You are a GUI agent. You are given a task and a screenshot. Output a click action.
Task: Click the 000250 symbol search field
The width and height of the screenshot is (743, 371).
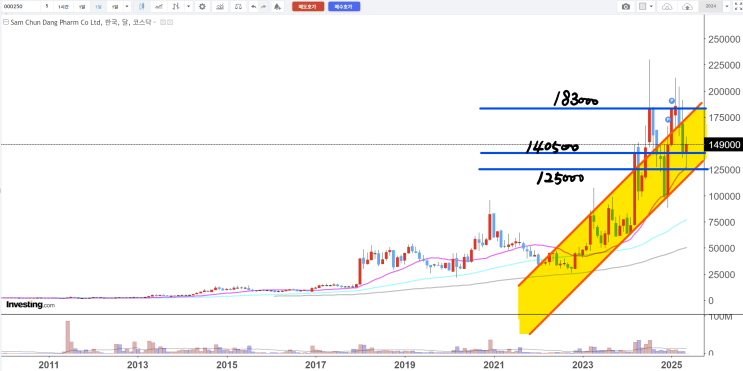20,7
